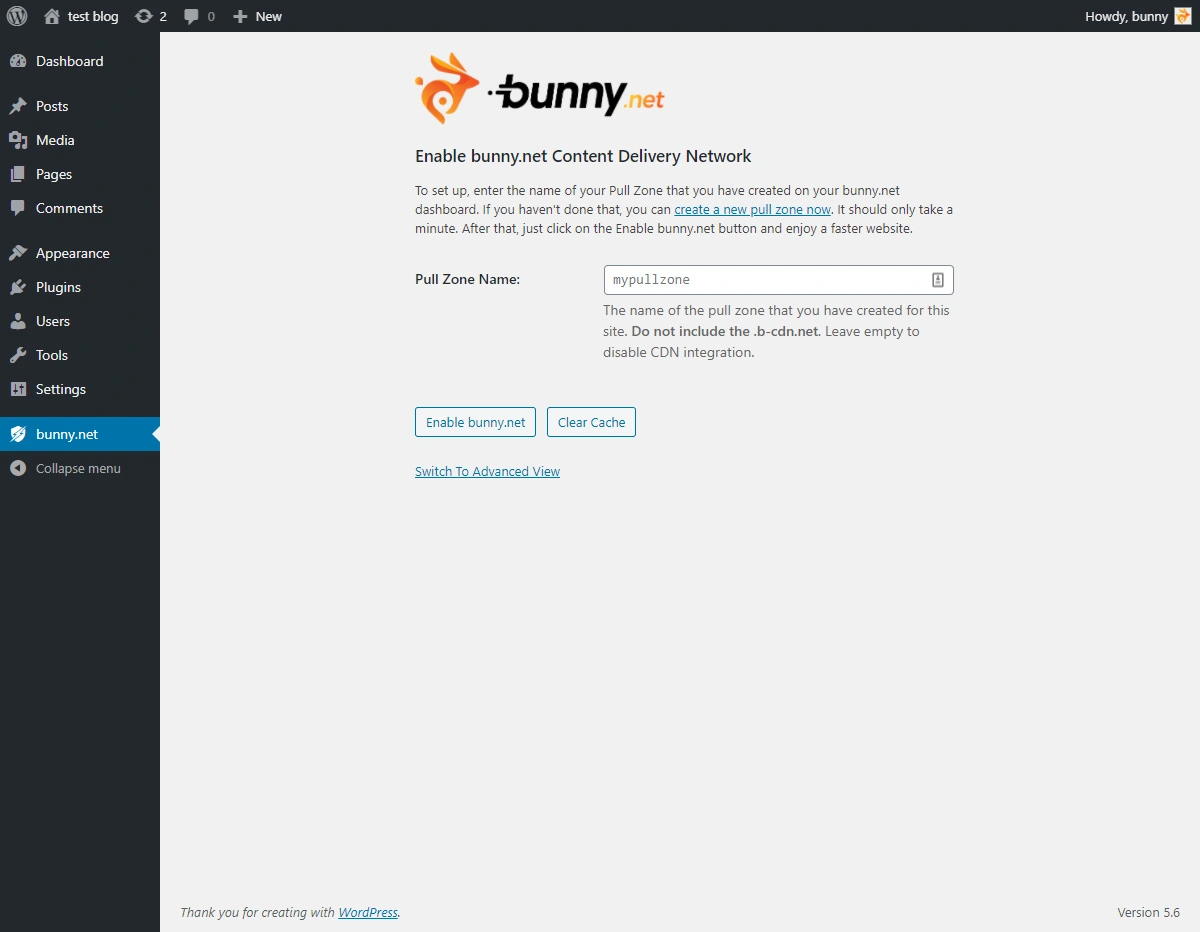This screenshot has height=932, width=1200.
Task: Click the bunny.net sidebar menu icon
Action: [x=18, y=434]
